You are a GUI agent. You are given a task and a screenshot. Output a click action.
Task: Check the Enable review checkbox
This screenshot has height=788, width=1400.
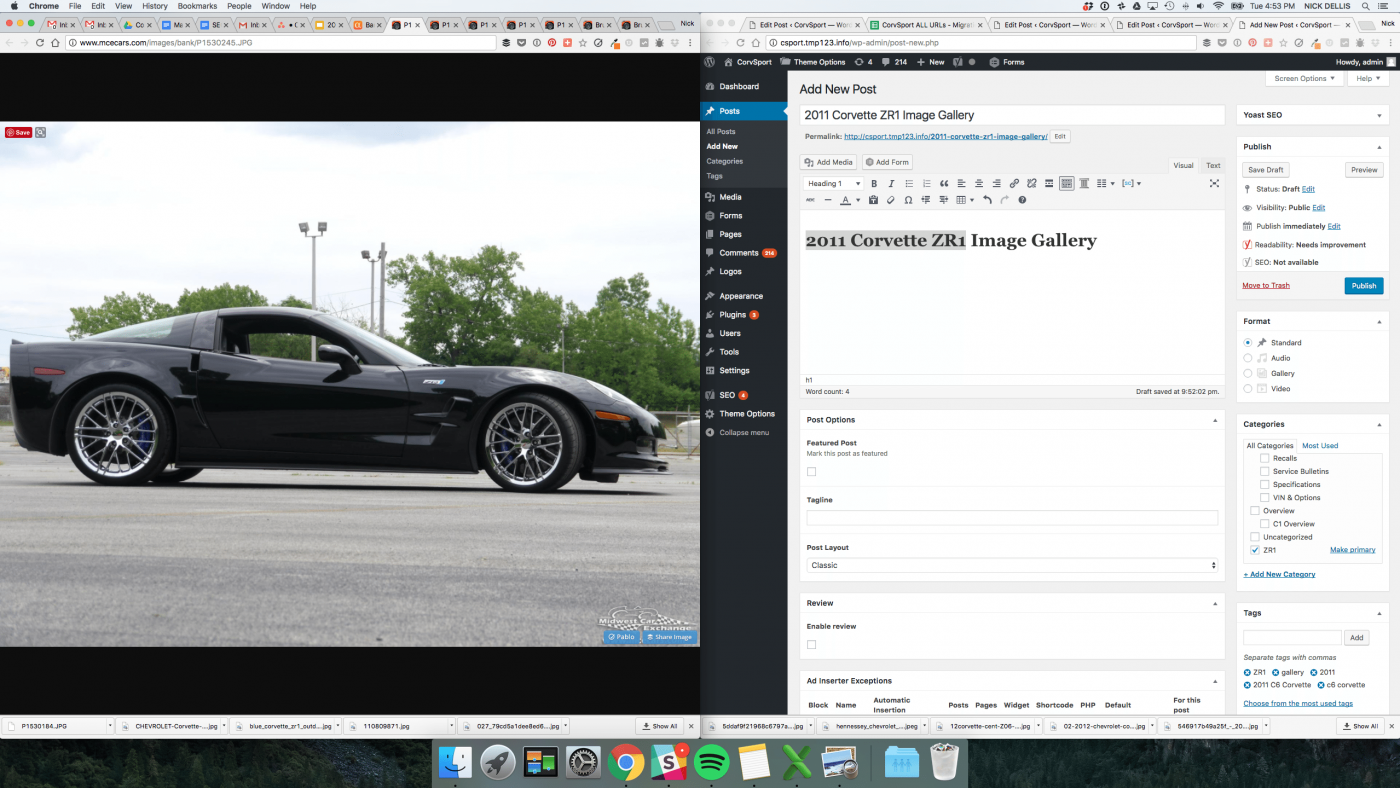[811, 644]
